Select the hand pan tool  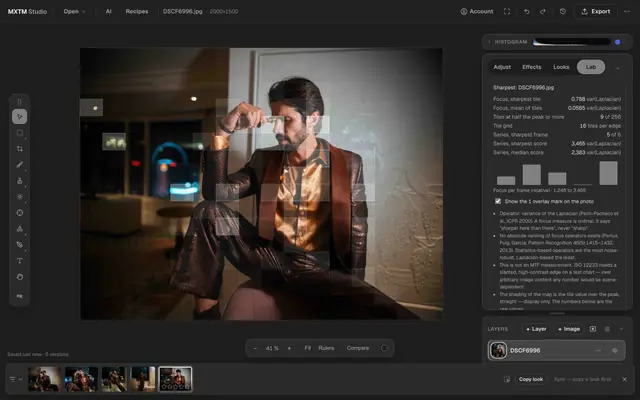click(x=19, y=277)
